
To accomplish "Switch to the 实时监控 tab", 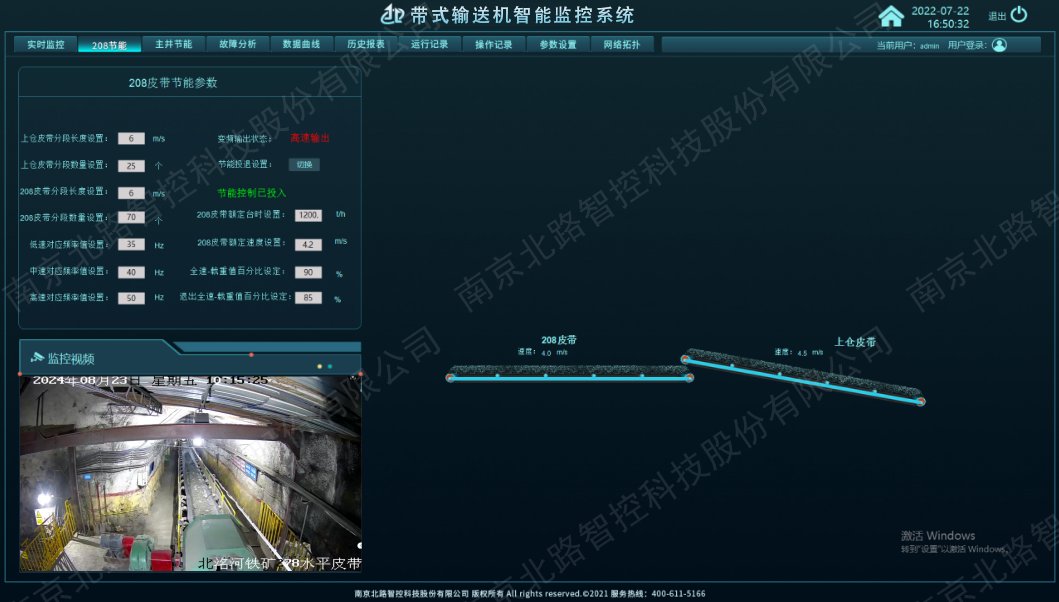I will point(45,45).
